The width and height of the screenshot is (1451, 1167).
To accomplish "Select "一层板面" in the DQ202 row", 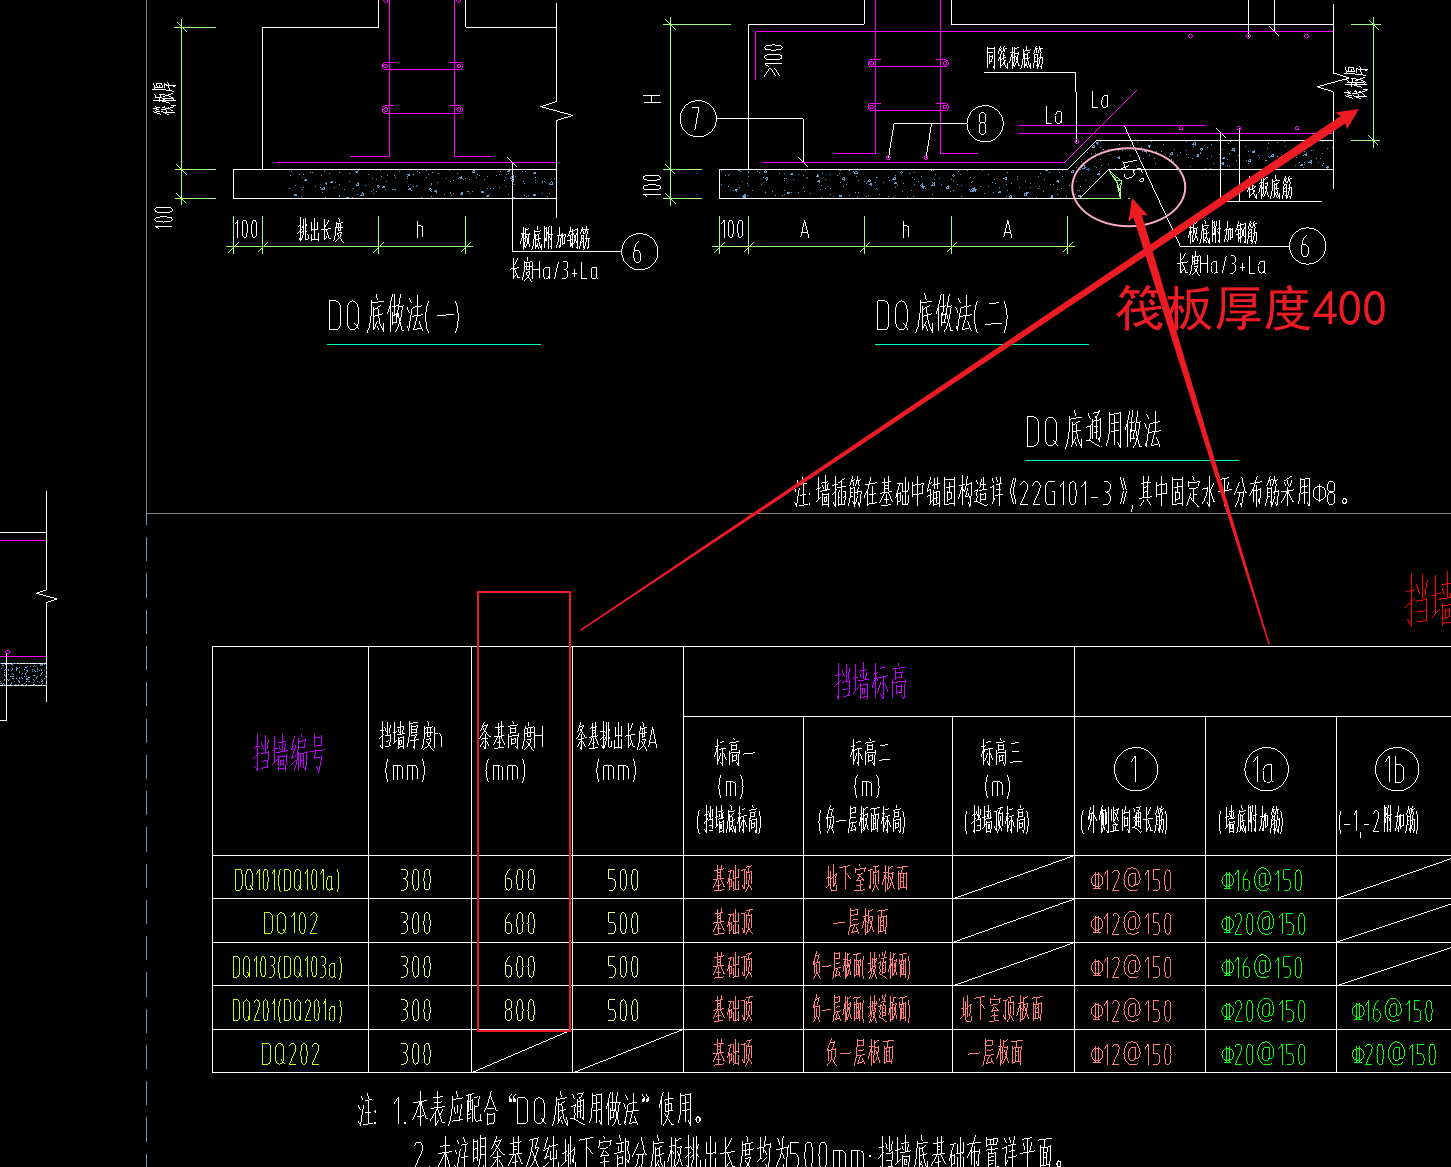I will [995, 1053].
